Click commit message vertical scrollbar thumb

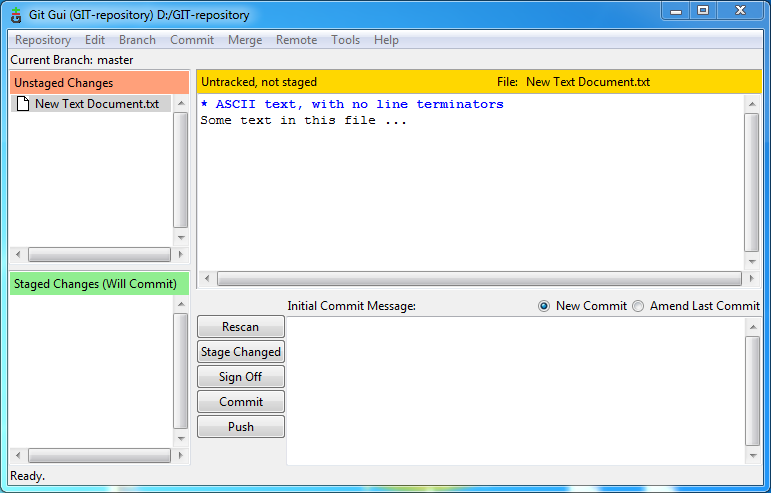coord(753,391)
